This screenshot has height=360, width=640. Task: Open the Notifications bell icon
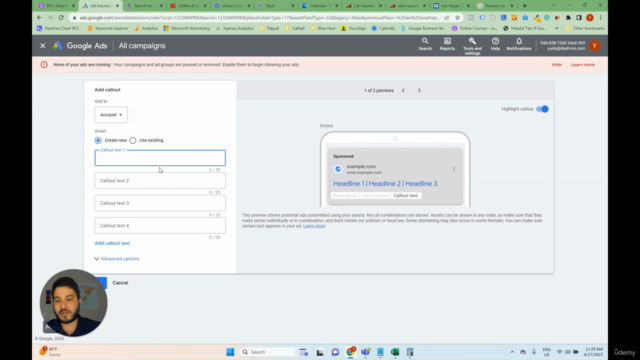tap(519, 44)
